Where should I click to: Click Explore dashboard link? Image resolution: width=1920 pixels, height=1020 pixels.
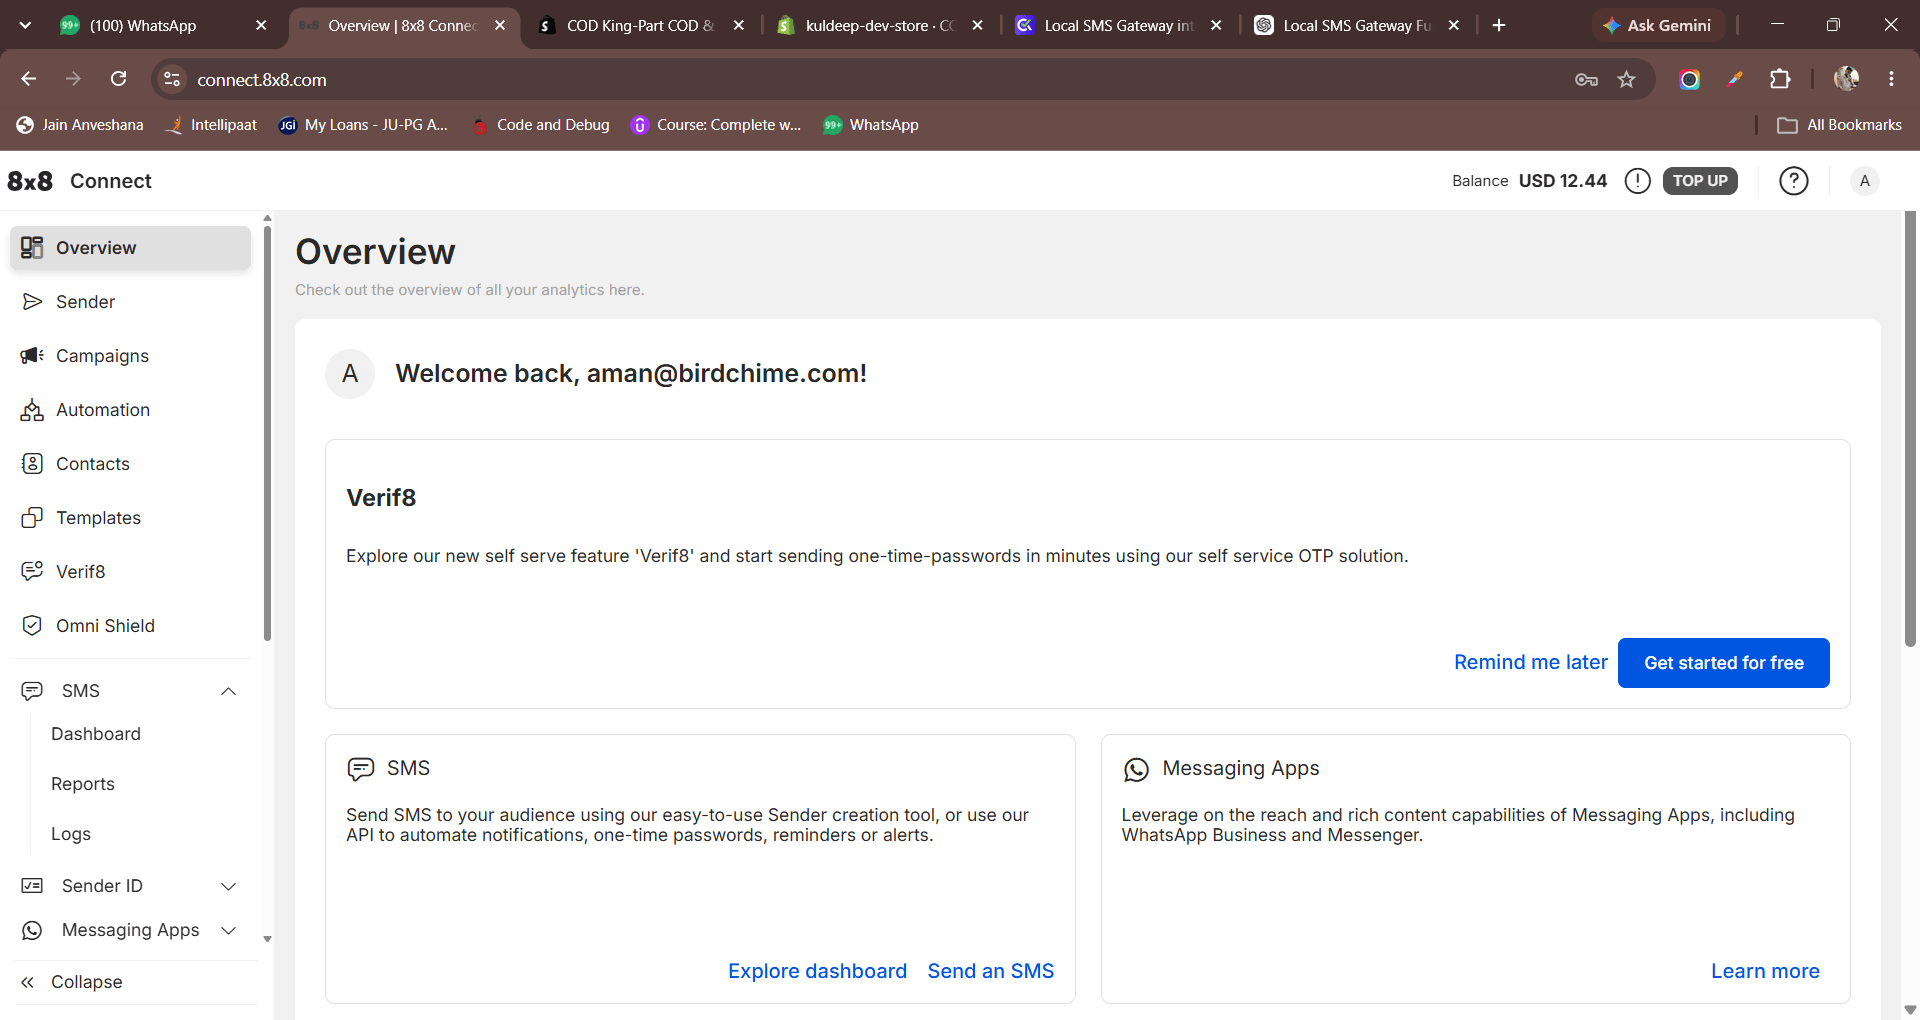tap(817, 971)
